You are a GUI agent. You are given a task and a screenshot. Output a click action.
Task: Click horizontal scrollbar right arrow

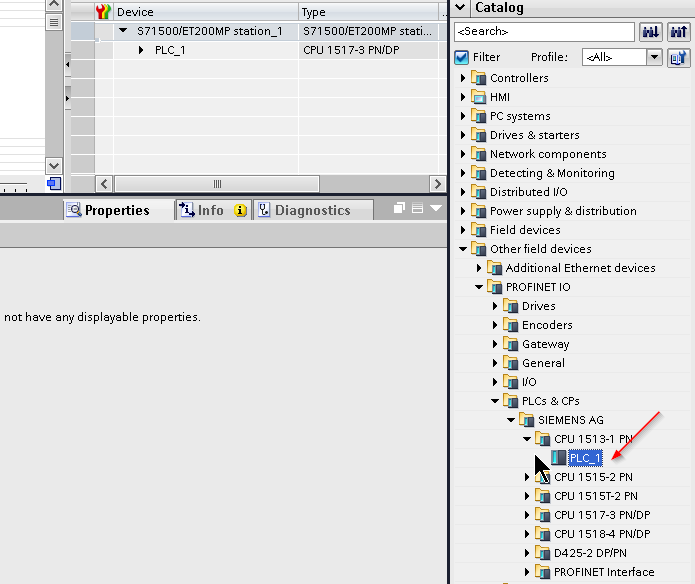[437, 183]
